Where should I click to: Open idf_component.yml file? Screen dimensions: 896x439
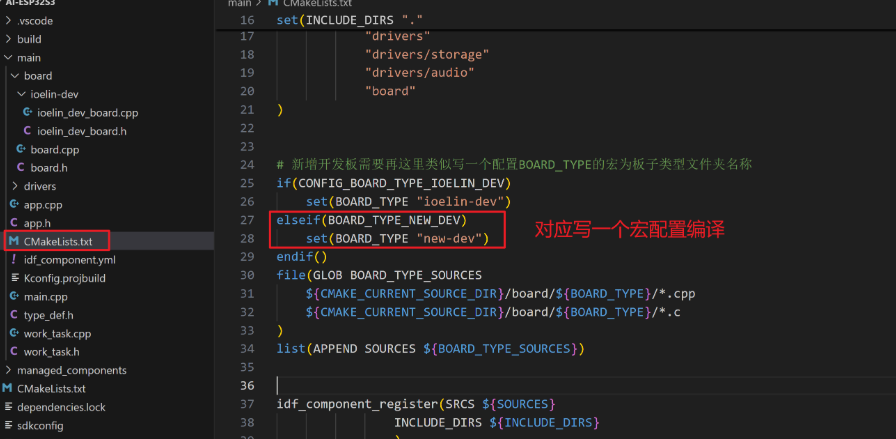(x=69, y=260)
